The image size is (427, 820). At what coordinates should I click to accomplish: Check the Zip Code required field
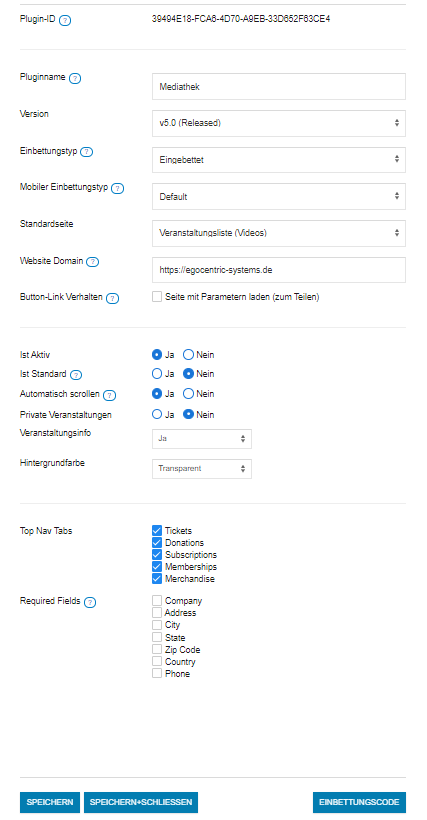(157, 650)
